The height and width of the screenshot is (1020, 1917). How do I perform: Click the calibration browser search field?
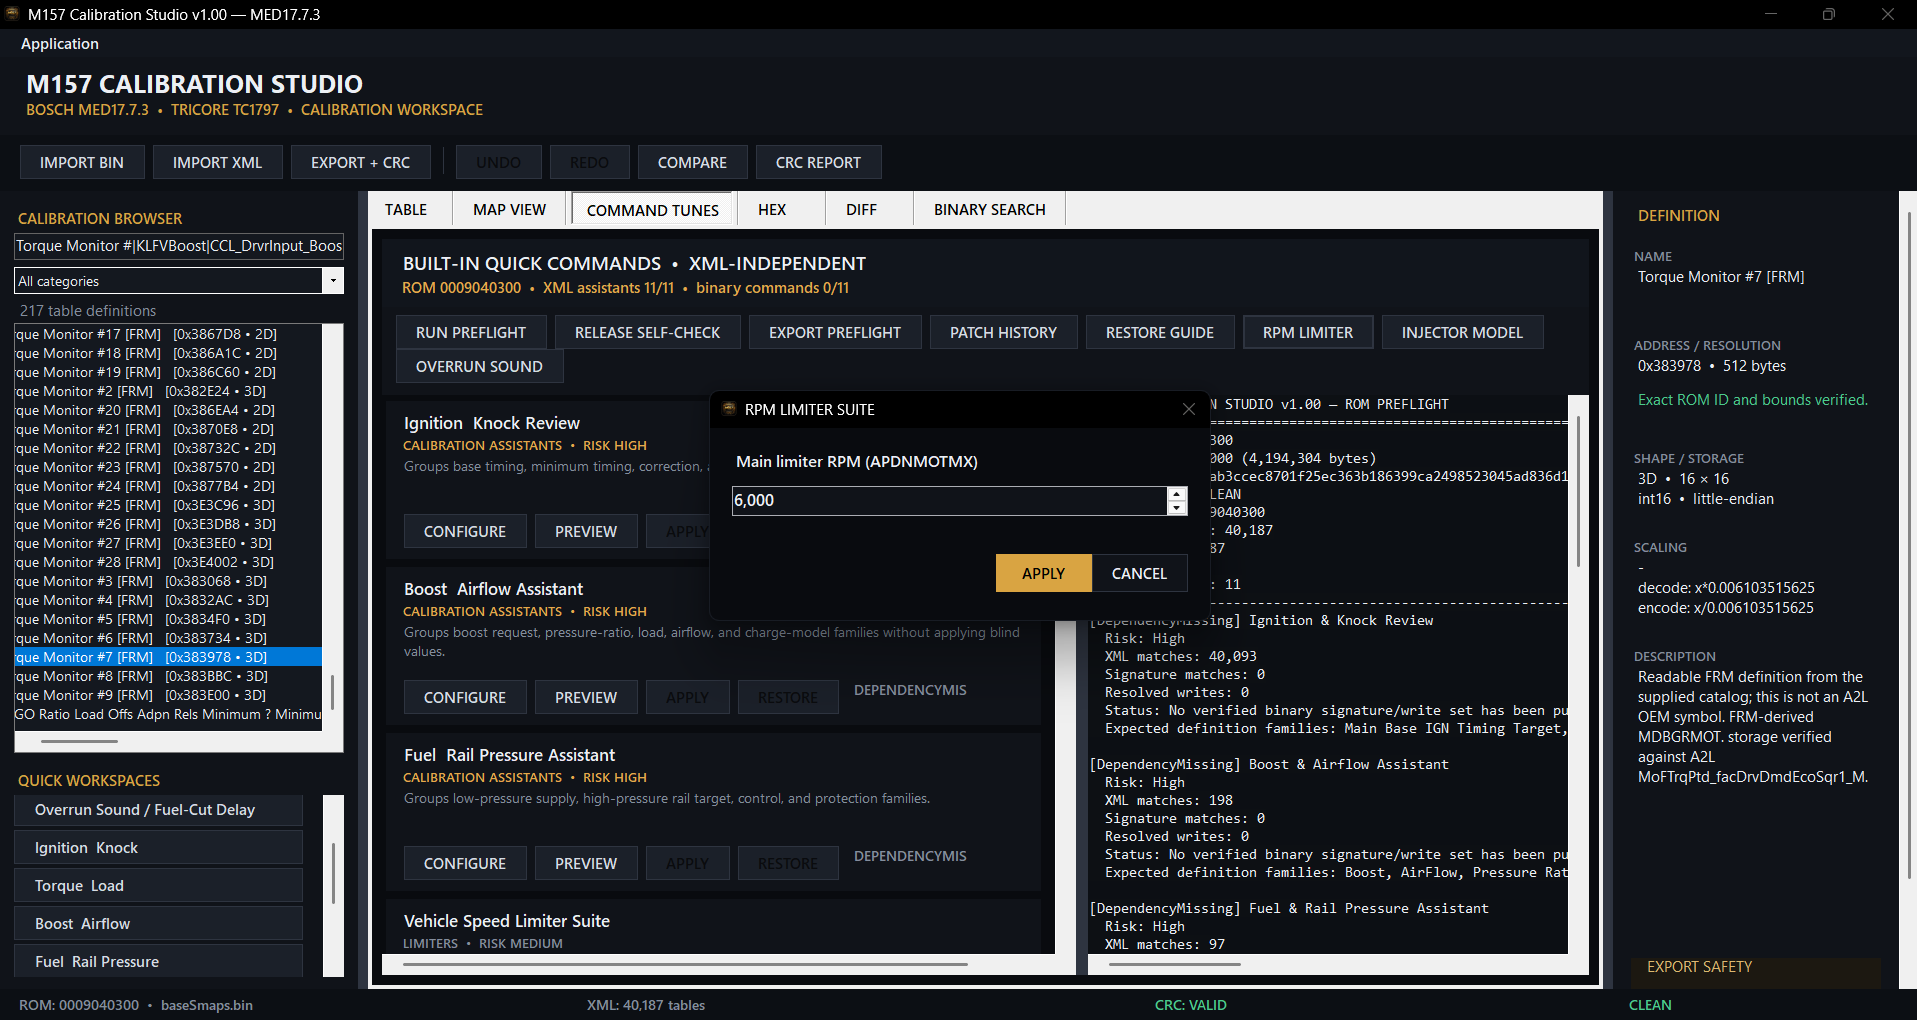click(x=179, y=246)
